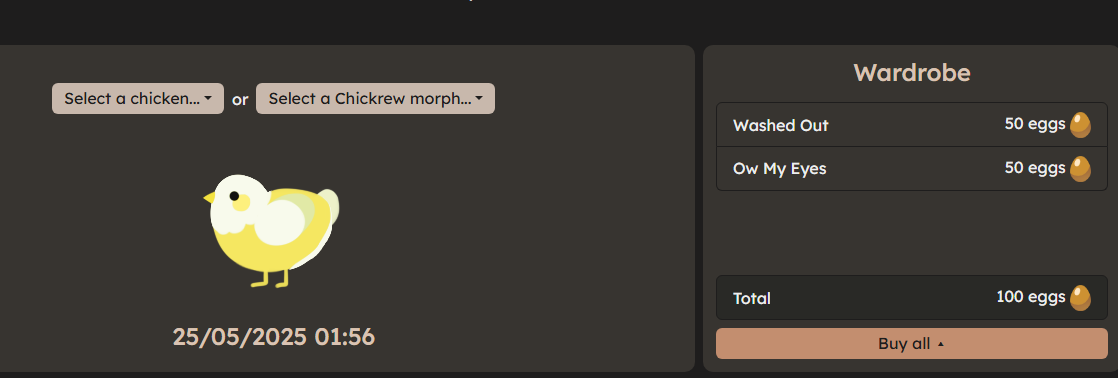The height and width of the screenshot is (378, 1118).
Task: Buy all wardrobe items
Action: [x=911, y=344]
